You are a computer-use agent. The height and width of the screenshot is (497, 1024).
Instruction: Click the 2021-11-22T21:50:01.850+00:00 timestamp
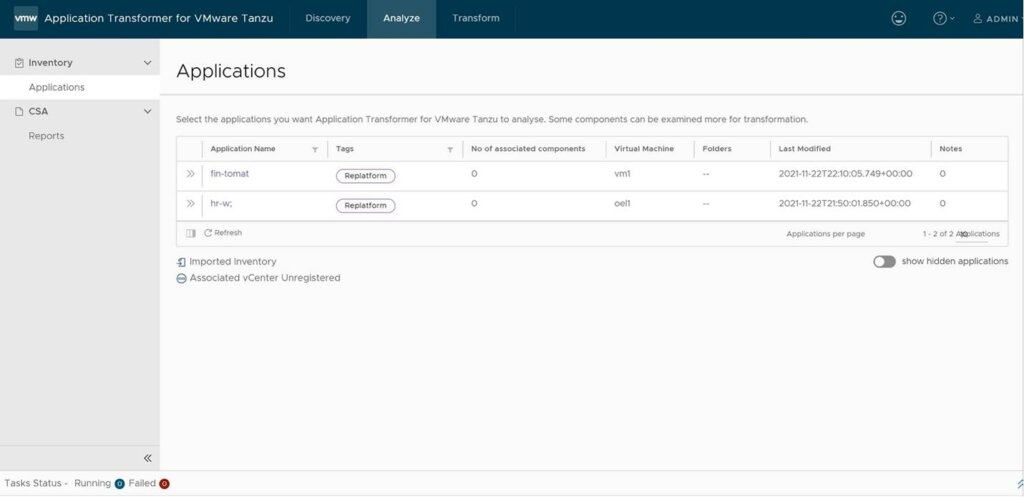[x=844, y=204]
